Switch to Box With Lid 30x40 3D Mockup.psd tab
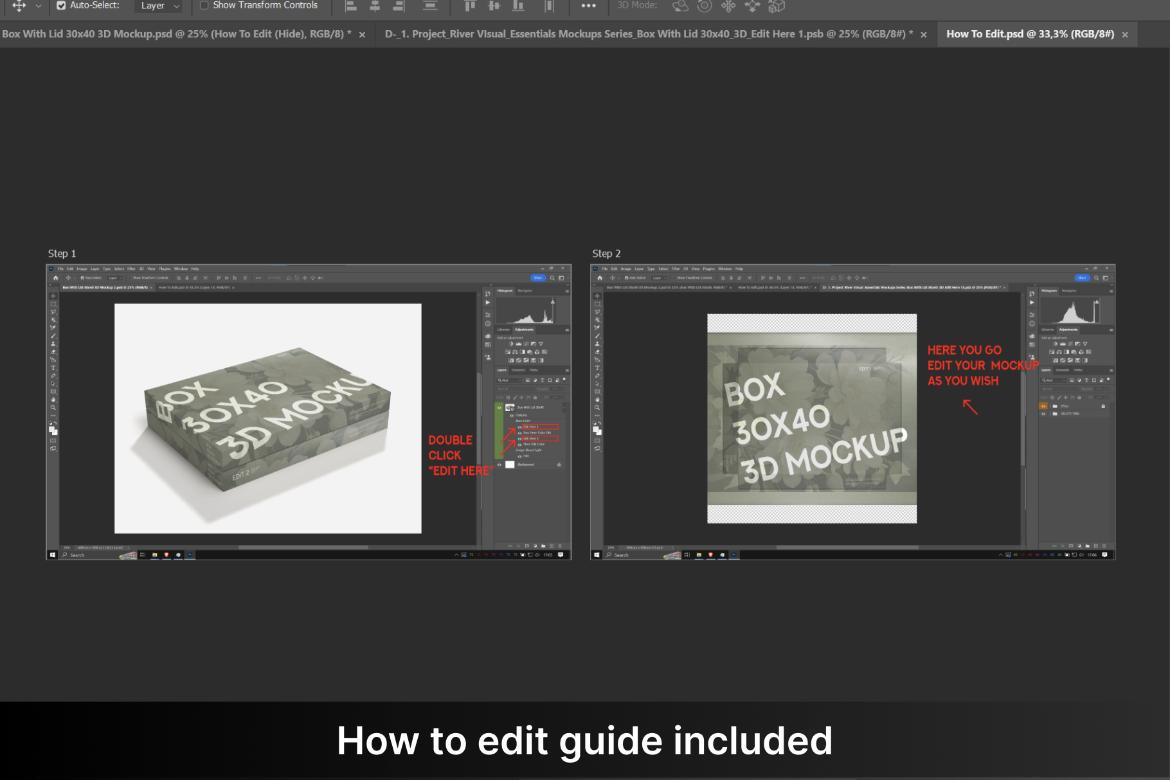 (177, 34)
